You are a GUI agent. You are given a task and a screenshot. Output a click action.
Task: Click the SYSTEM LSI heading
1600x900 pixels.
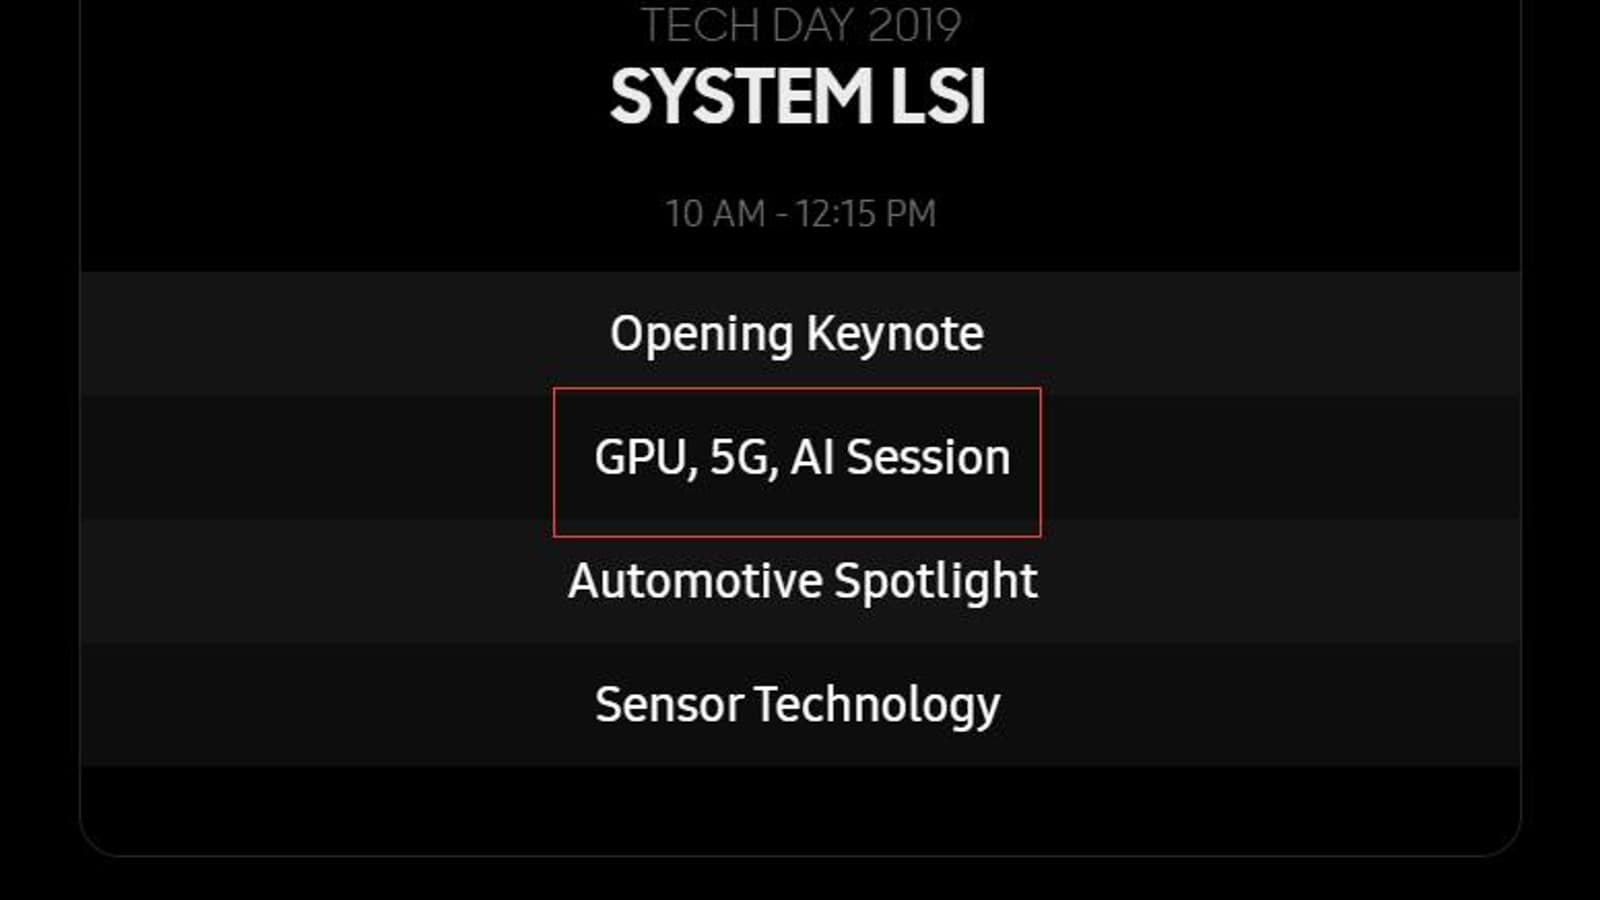798,97
